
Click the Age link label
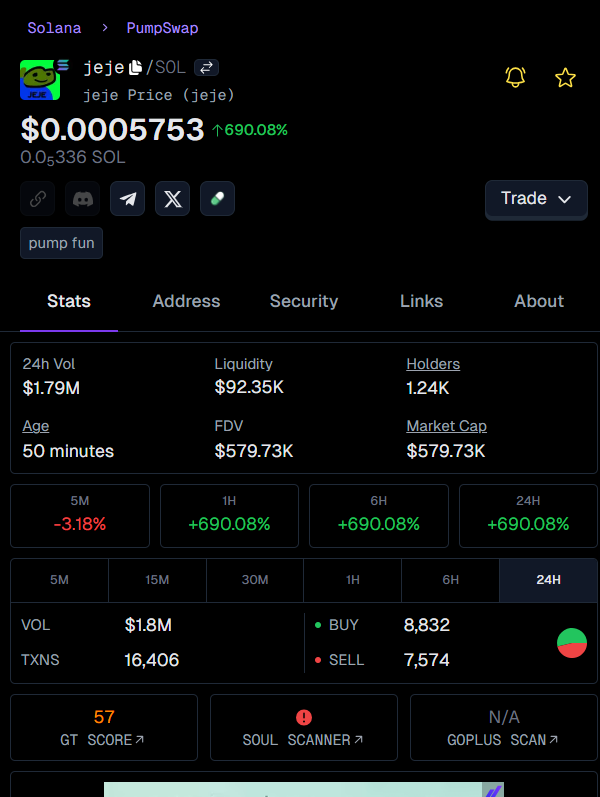coord(36,426)
